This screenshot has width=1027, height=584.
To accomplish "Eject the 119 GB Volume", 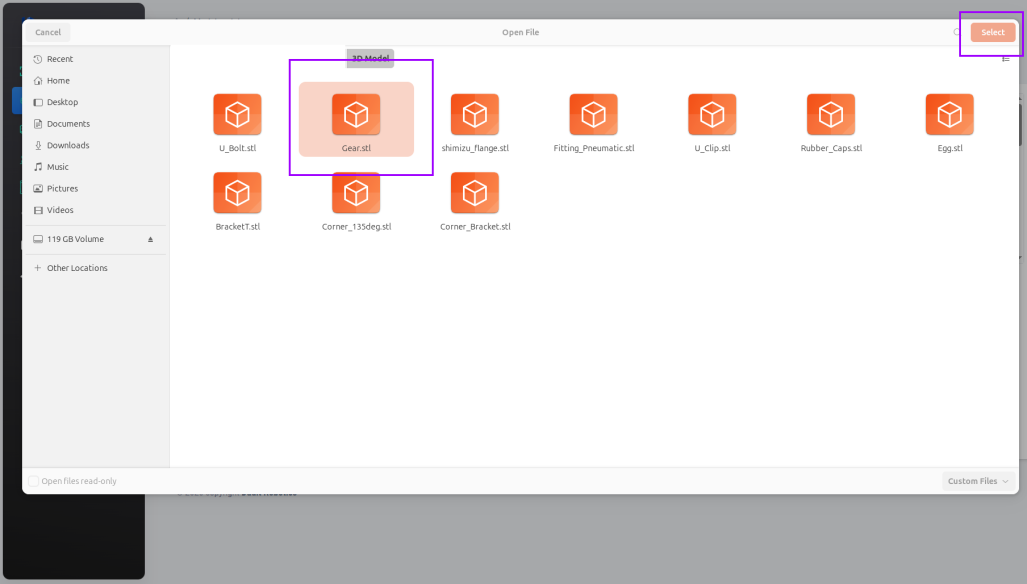I will pyautogui.click(x=151, y=240).
